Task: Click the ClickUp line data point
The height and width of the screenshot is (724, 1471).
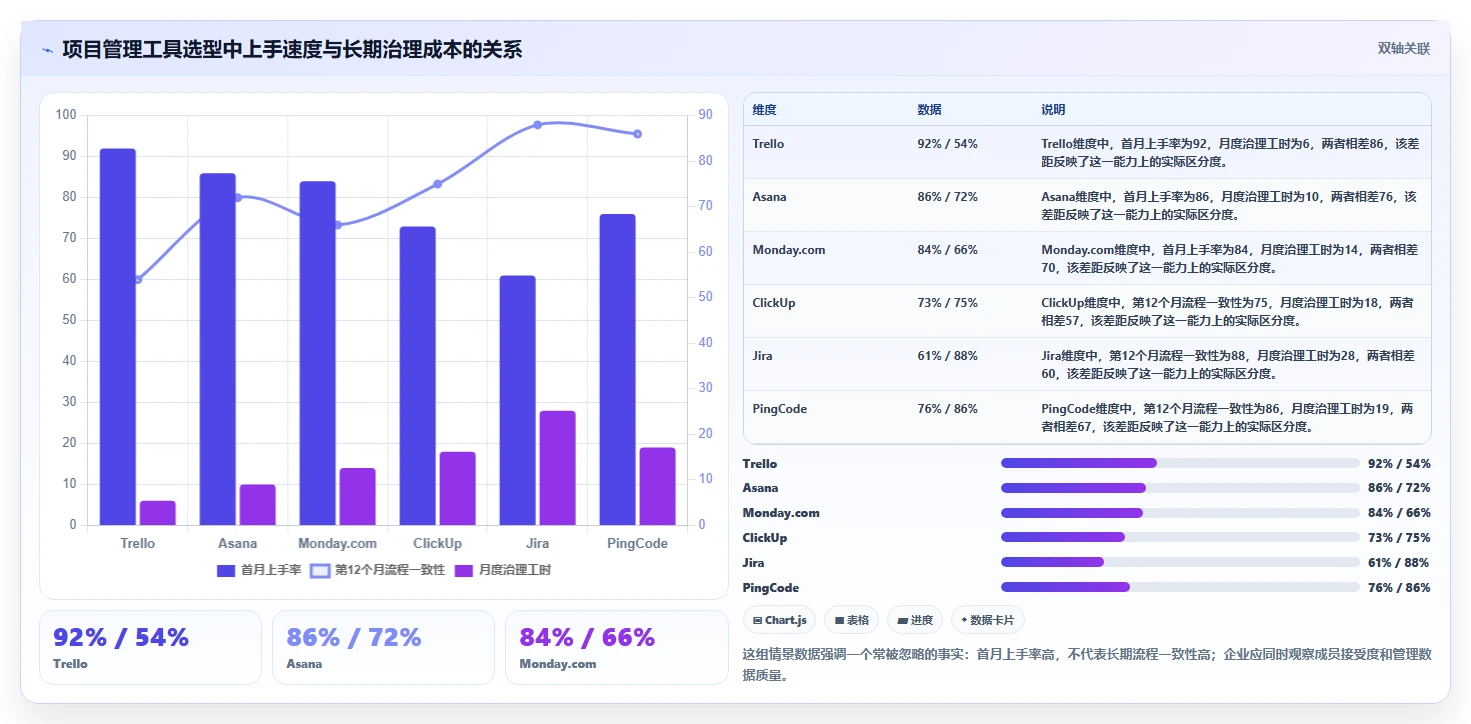Action: [438, 184]
